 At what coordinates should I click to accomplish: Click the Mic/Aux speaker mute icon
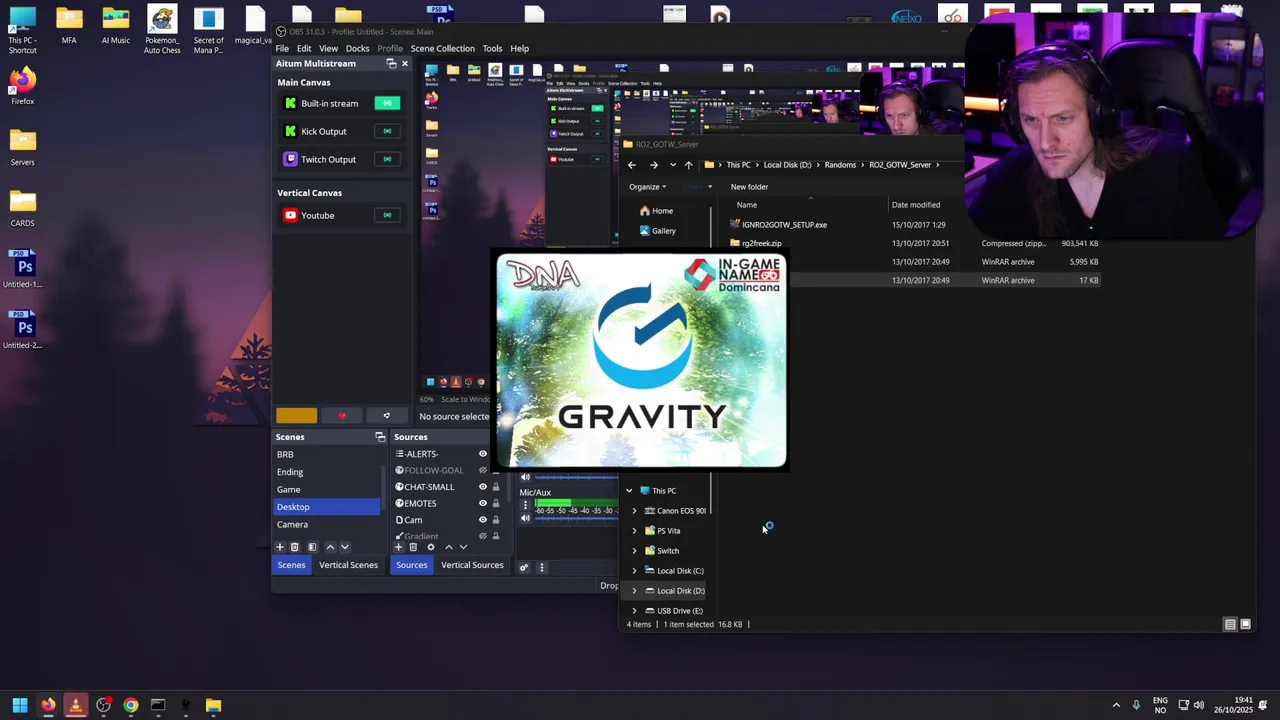tap(526, 518)
